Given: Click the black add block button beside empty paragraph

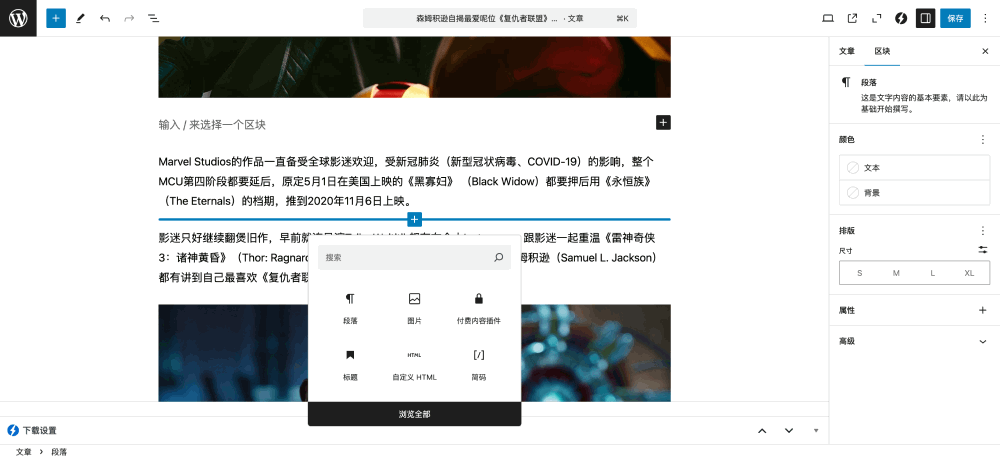Looking at the screenshot, I should [663, 122].
